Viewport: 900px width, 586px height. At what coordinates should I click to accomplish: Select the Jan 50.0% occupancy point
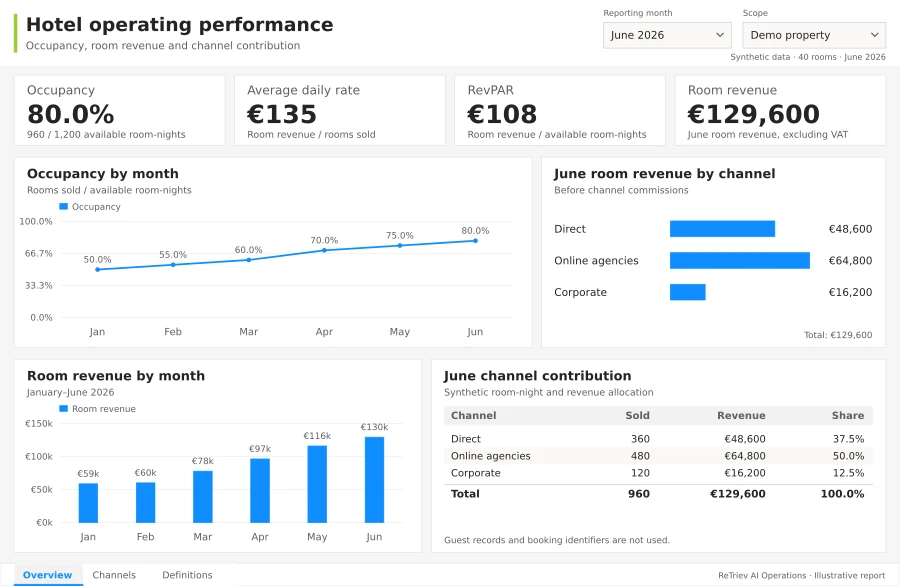(x=98, y=269)
